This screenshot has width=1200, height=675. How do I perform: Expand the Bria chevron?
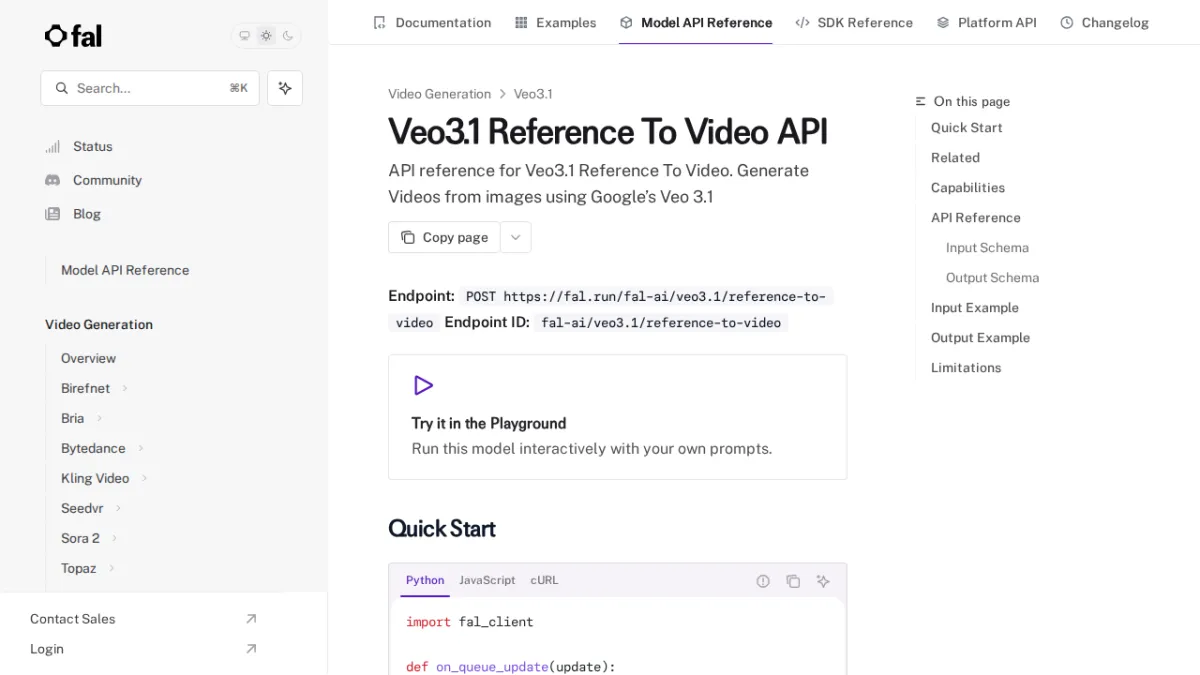click(x=99, y=418)
